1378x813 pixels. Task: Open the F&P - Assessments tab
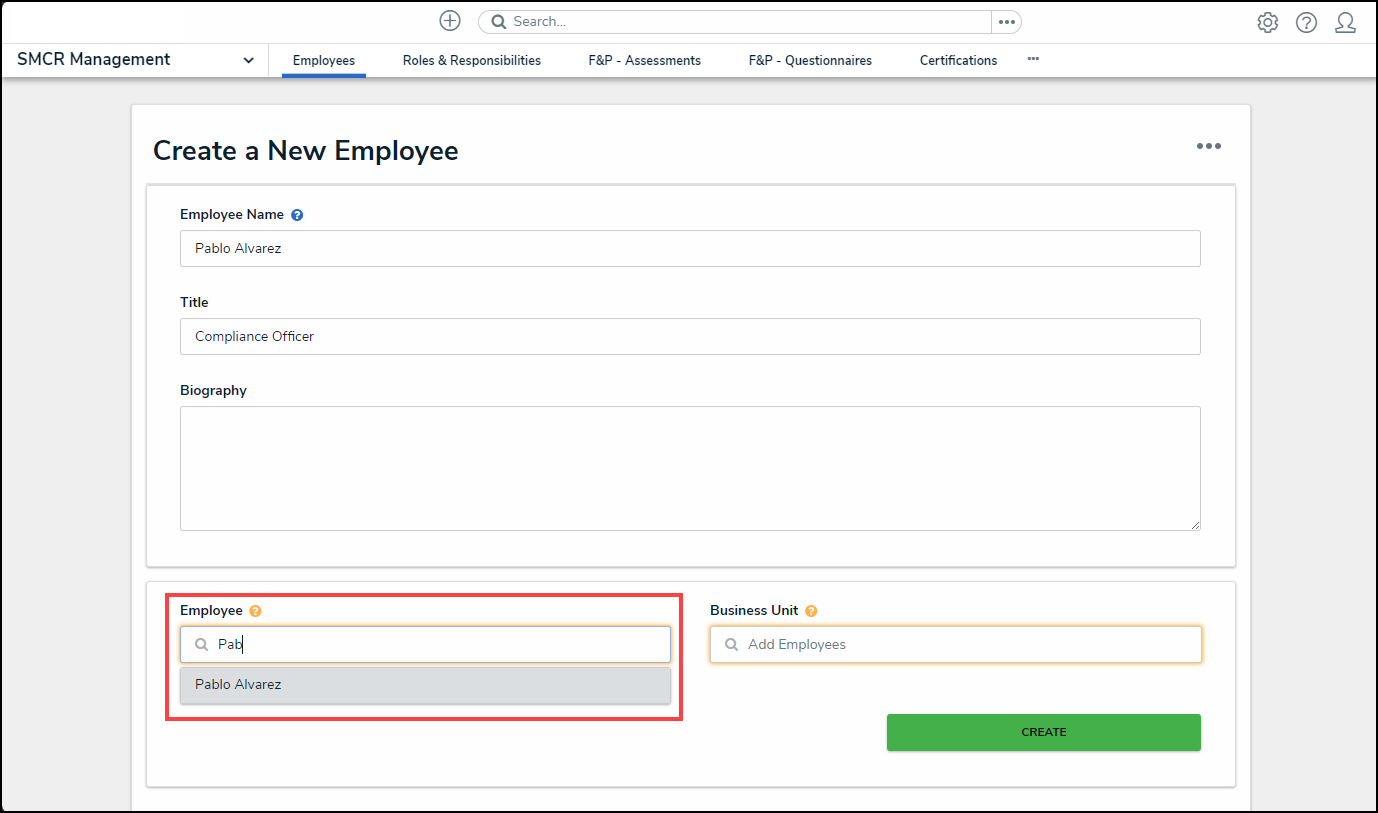tap(644, 60)
